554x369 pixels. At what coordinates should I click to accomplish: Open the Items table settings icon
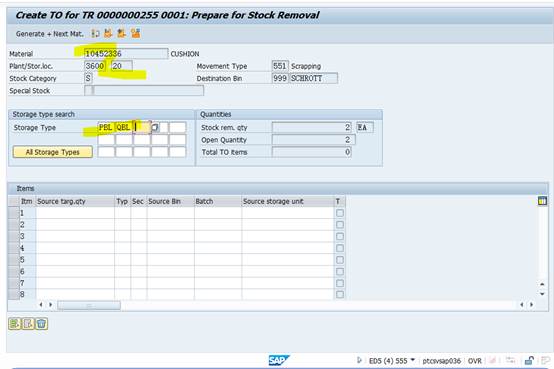[542, 201]
